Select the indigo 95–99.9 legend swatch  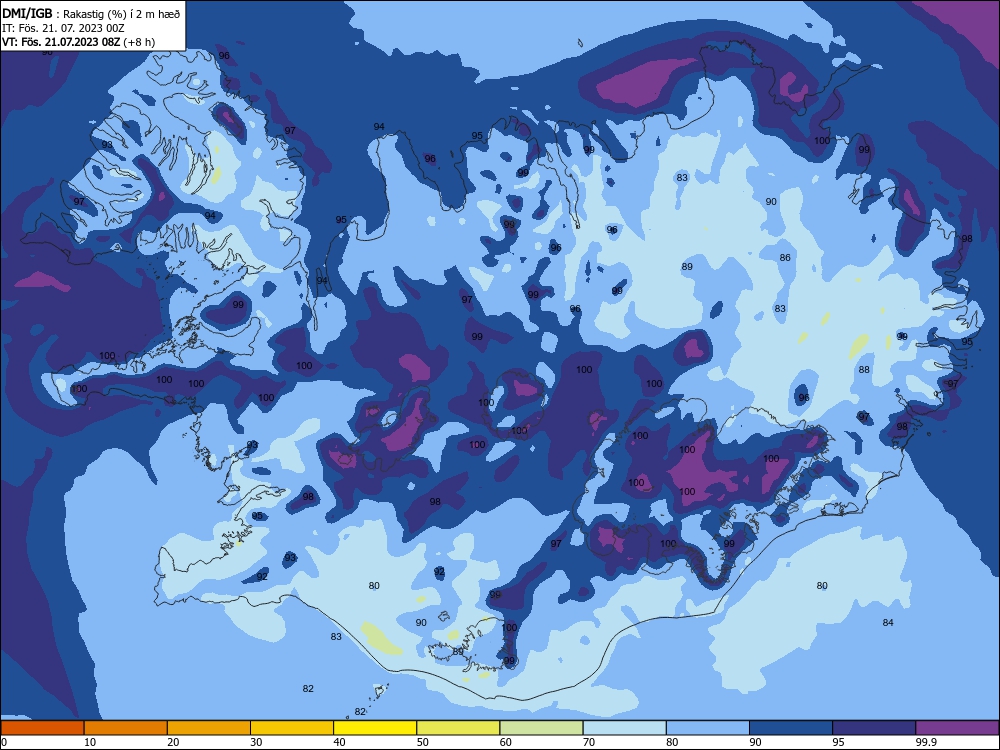click(874, 728)
